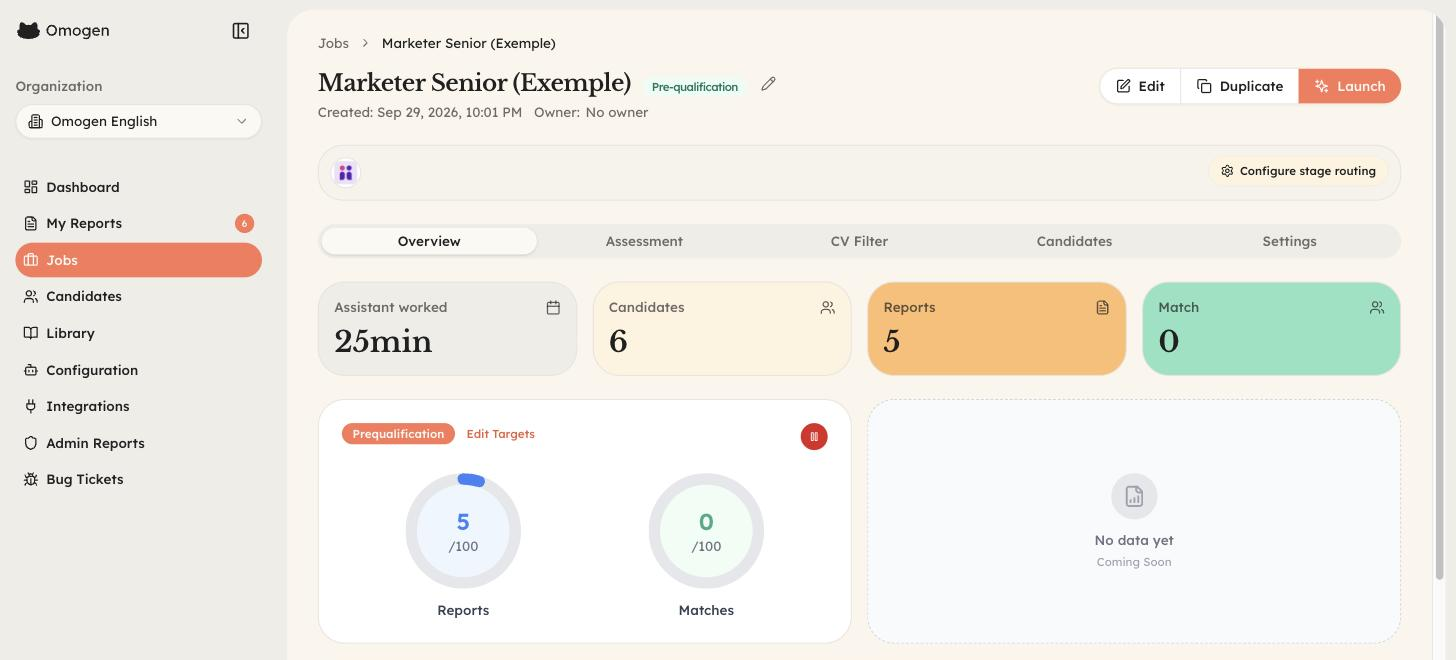Click the Prequalification stage badge
The height and width of the screenshot is (660, 1456).
pos(398,434)
